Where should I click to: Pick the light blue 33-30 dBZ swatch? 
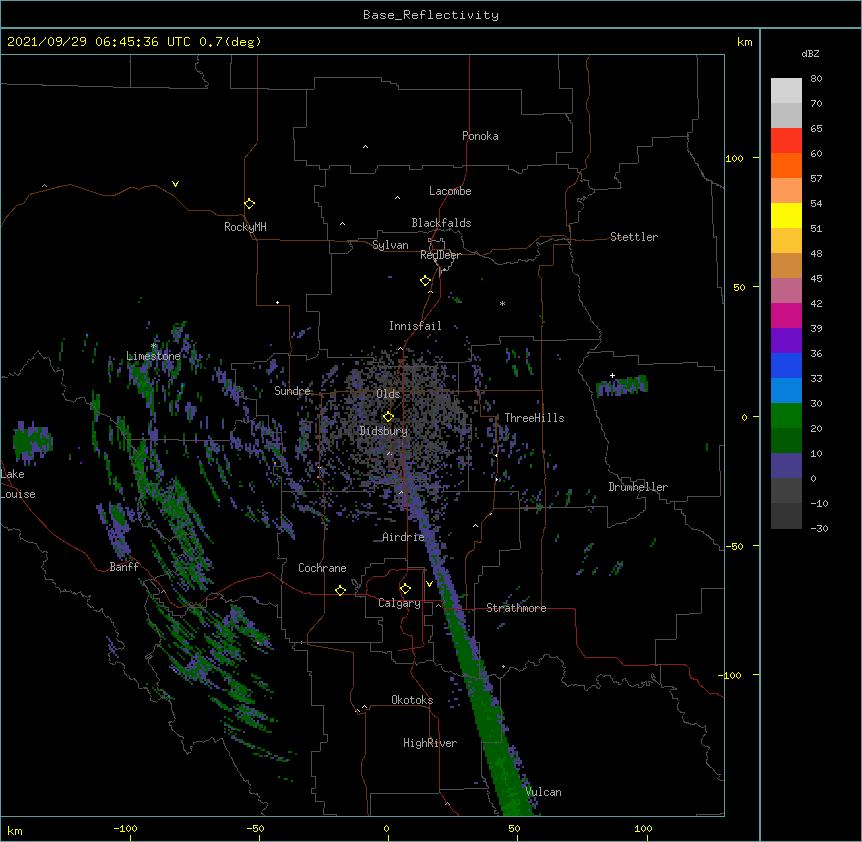(786, 390)
